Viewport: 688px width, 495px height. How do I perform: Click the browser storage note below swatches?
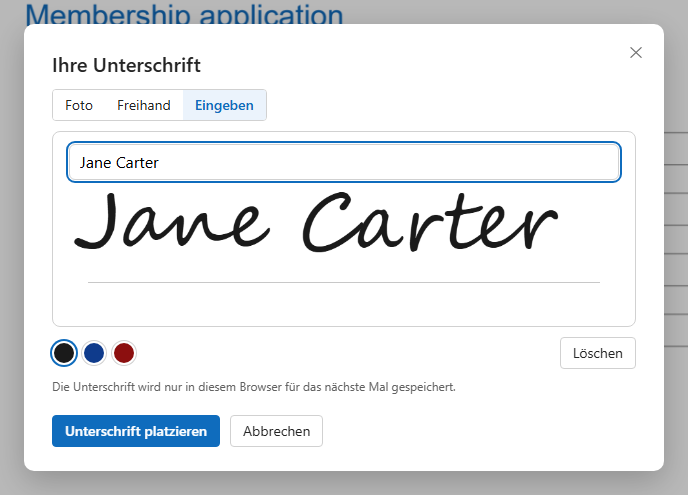[254, 387]
